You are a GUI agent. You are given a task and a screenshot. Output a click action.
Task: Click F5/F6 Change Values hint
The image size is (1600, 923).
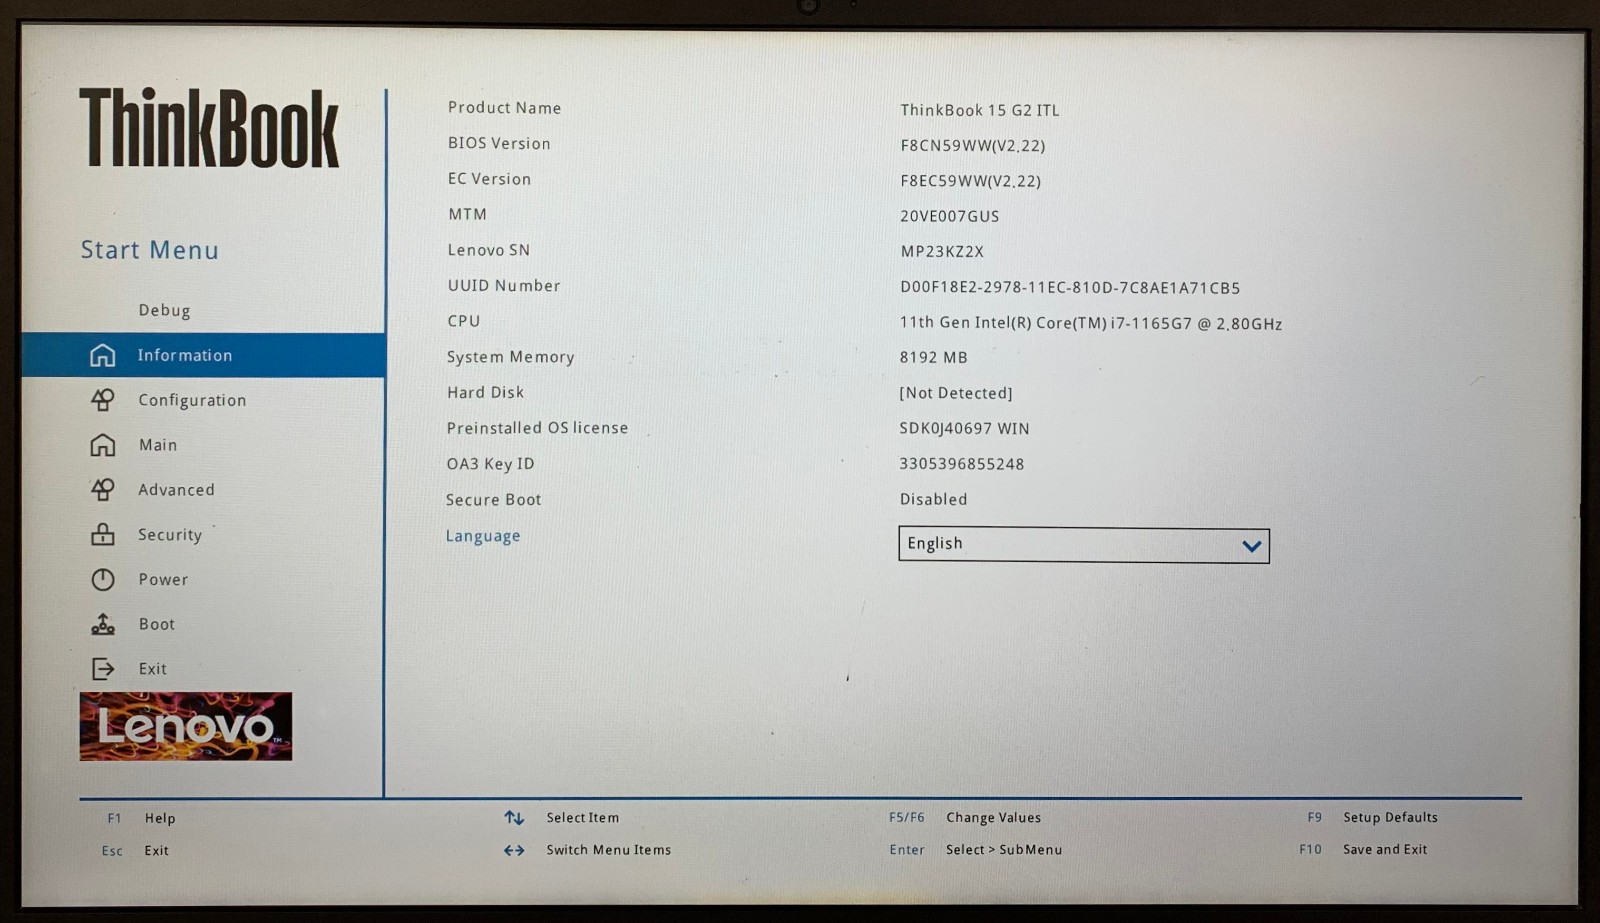tap(965, 817)
